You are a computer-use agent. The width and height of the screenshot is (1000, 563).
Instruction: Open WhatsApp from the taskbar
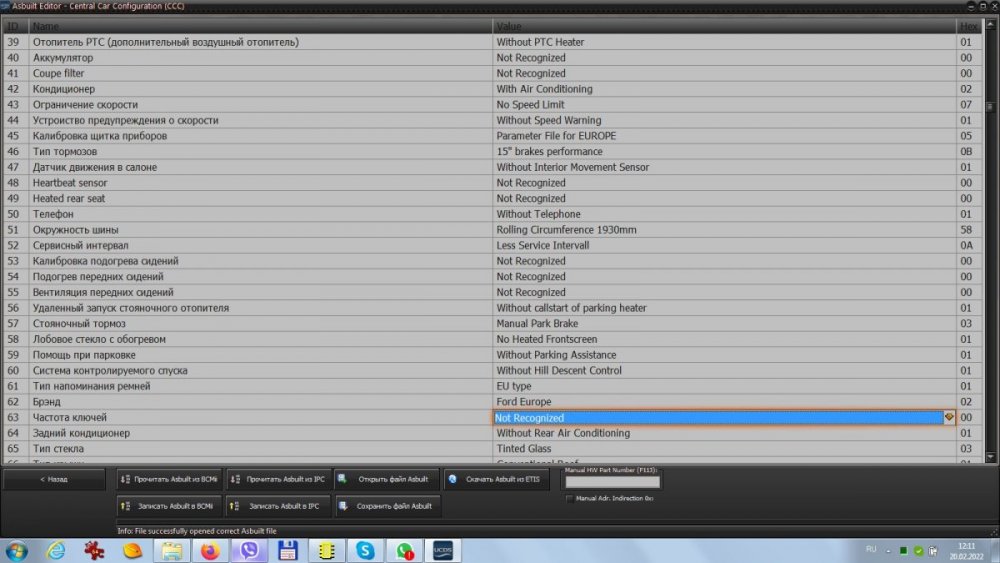coord(404,550)
